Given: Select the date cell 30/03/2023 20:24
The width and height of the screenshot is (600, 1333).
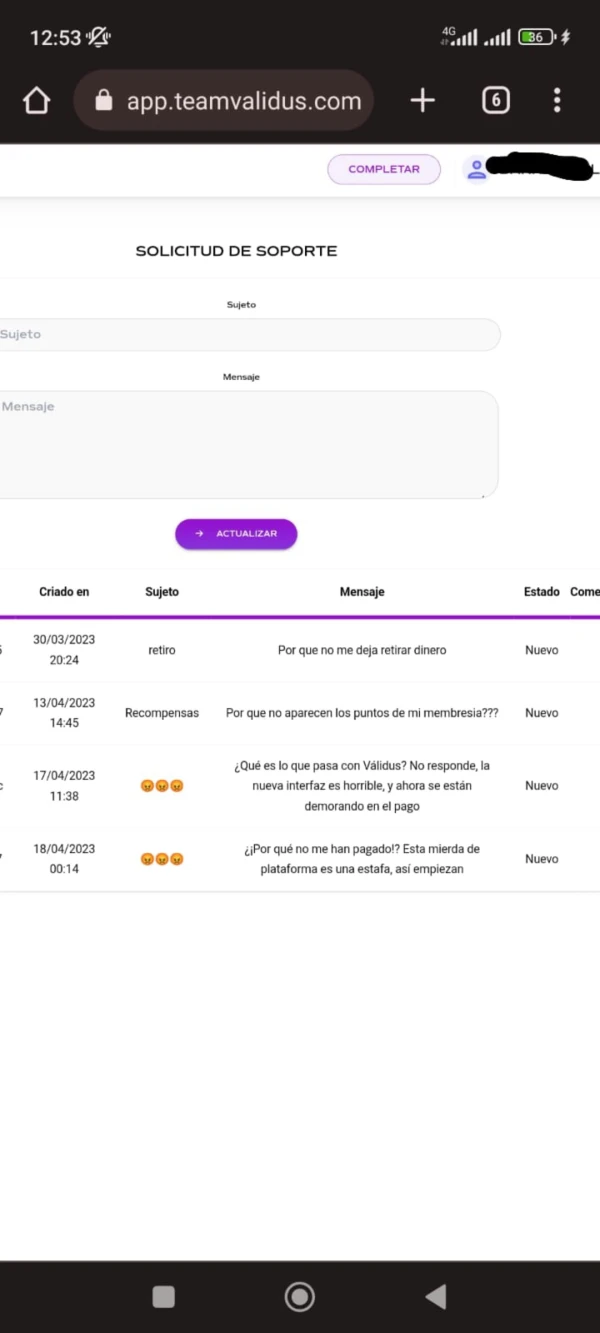Looking at the screenshot, I should [x=64, y=650].
